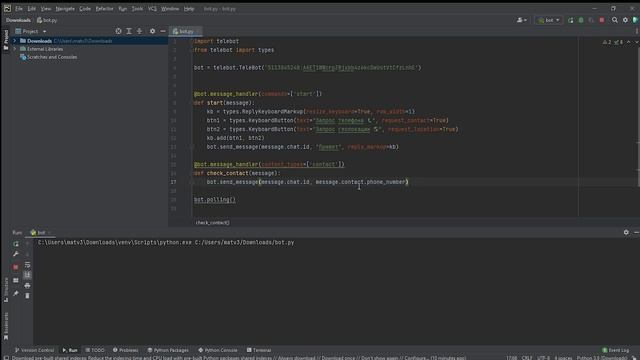Screen dimensions: 640x360
Task: Open IDE settings gear in the top toolbar
Action: pos(625,20)
